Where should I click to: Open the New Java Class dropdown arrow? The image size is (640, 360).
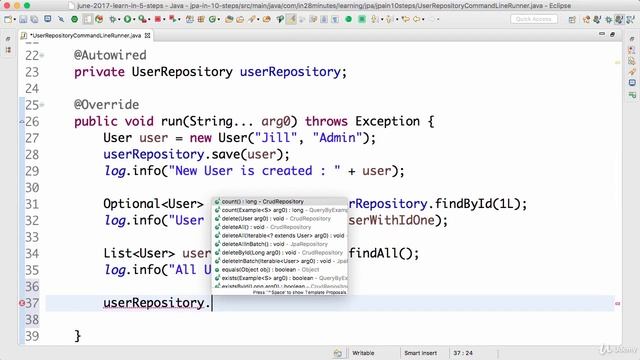point(219,19)
